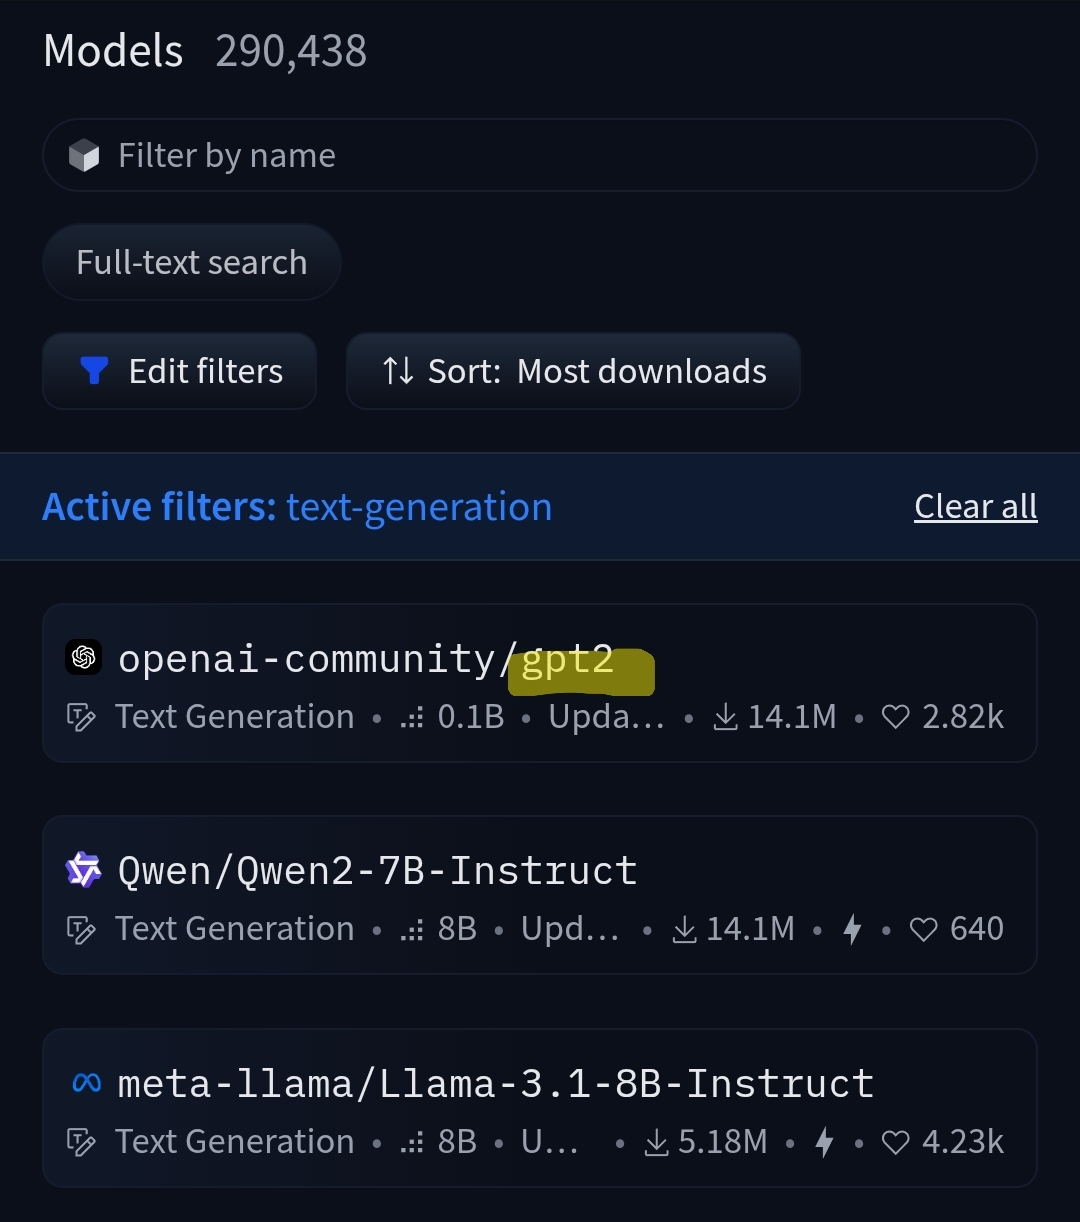The width and height of the screenshot is (1080, 1222).
Task: Open the meta-llama/Llama-3.1-8B-Instruct model page
Action: (x=495, y=1084)
